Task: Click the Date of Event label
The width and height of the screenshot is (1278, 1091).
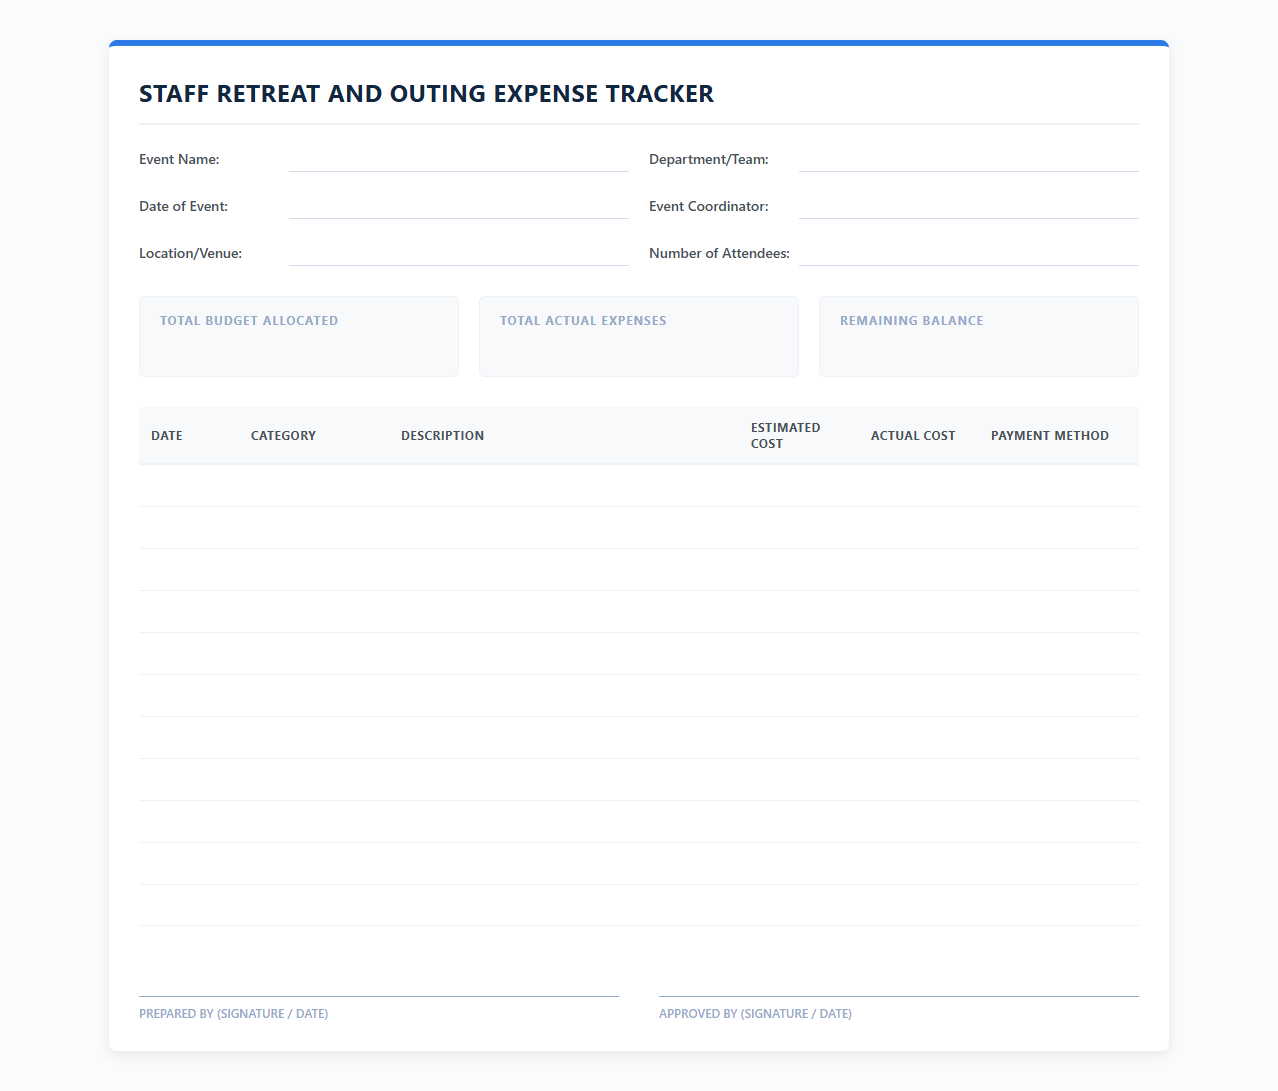Action: [183, 207]
